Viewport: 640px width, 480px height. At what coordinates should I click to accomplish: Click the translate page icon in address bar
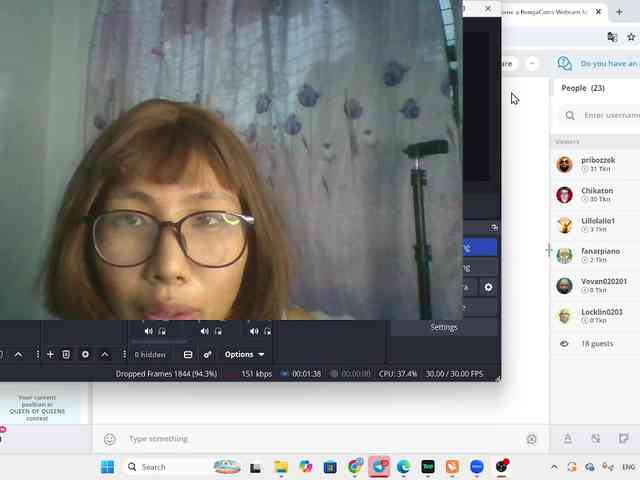click(x=612, y=37)
